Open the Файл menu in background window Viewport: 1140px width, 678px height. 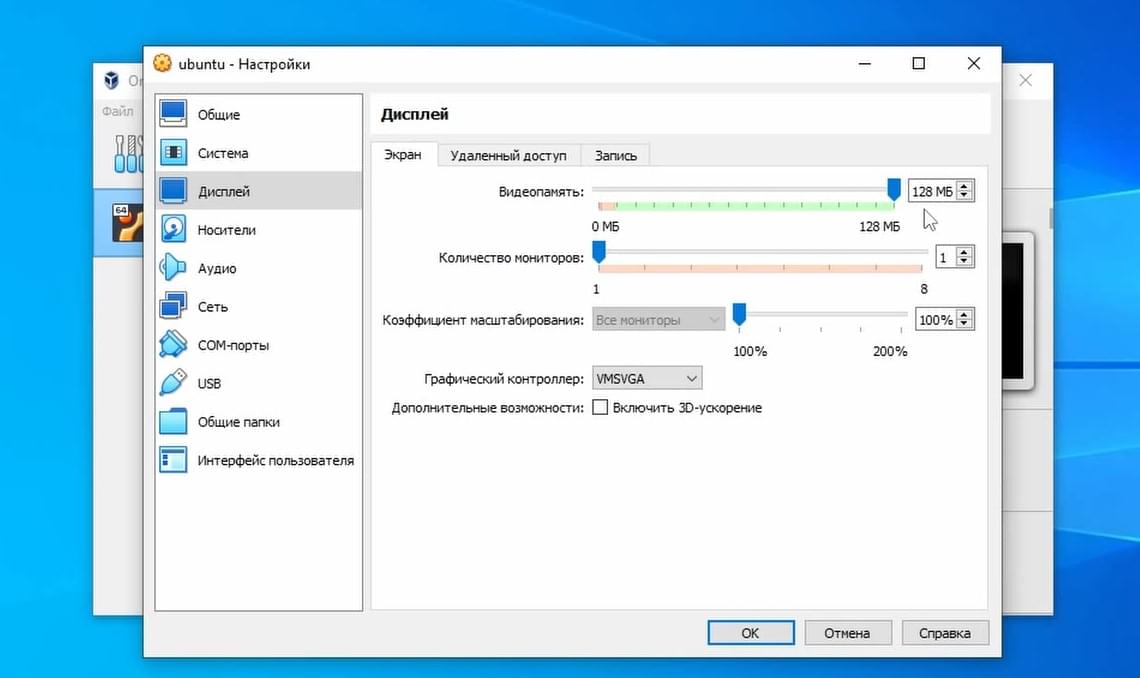tap(118, 111)
